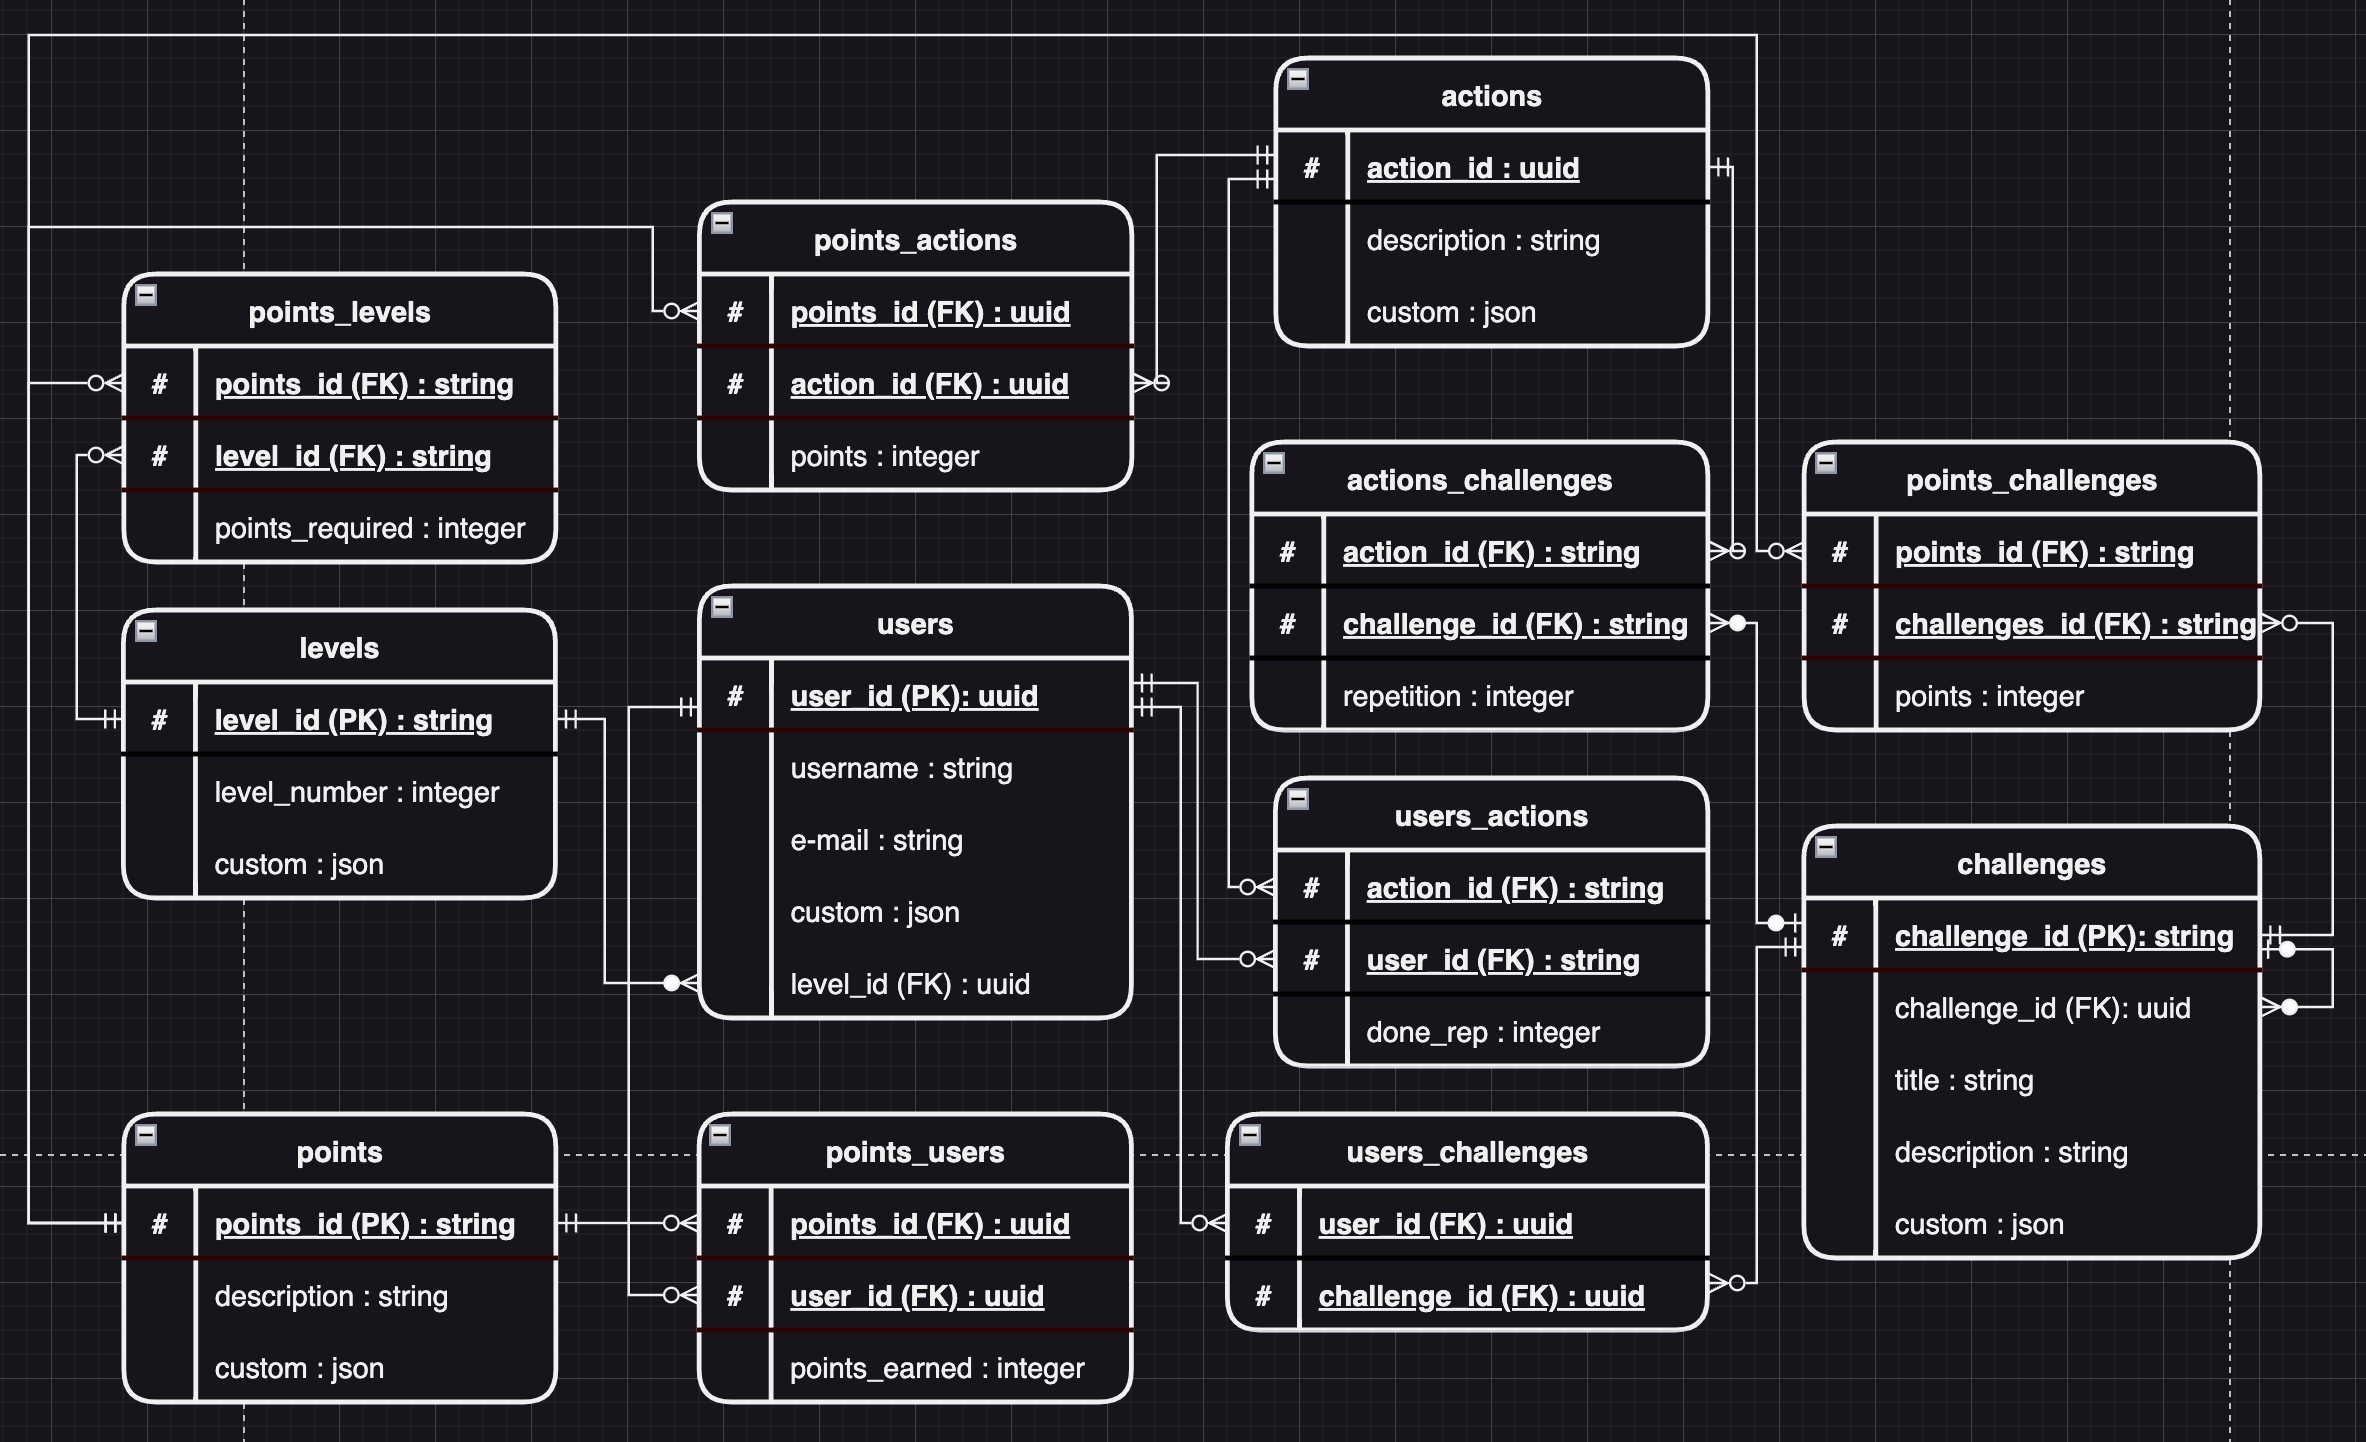Collapse the users table
This screenshot has width=2366, height=1442.
pos(722,607)
